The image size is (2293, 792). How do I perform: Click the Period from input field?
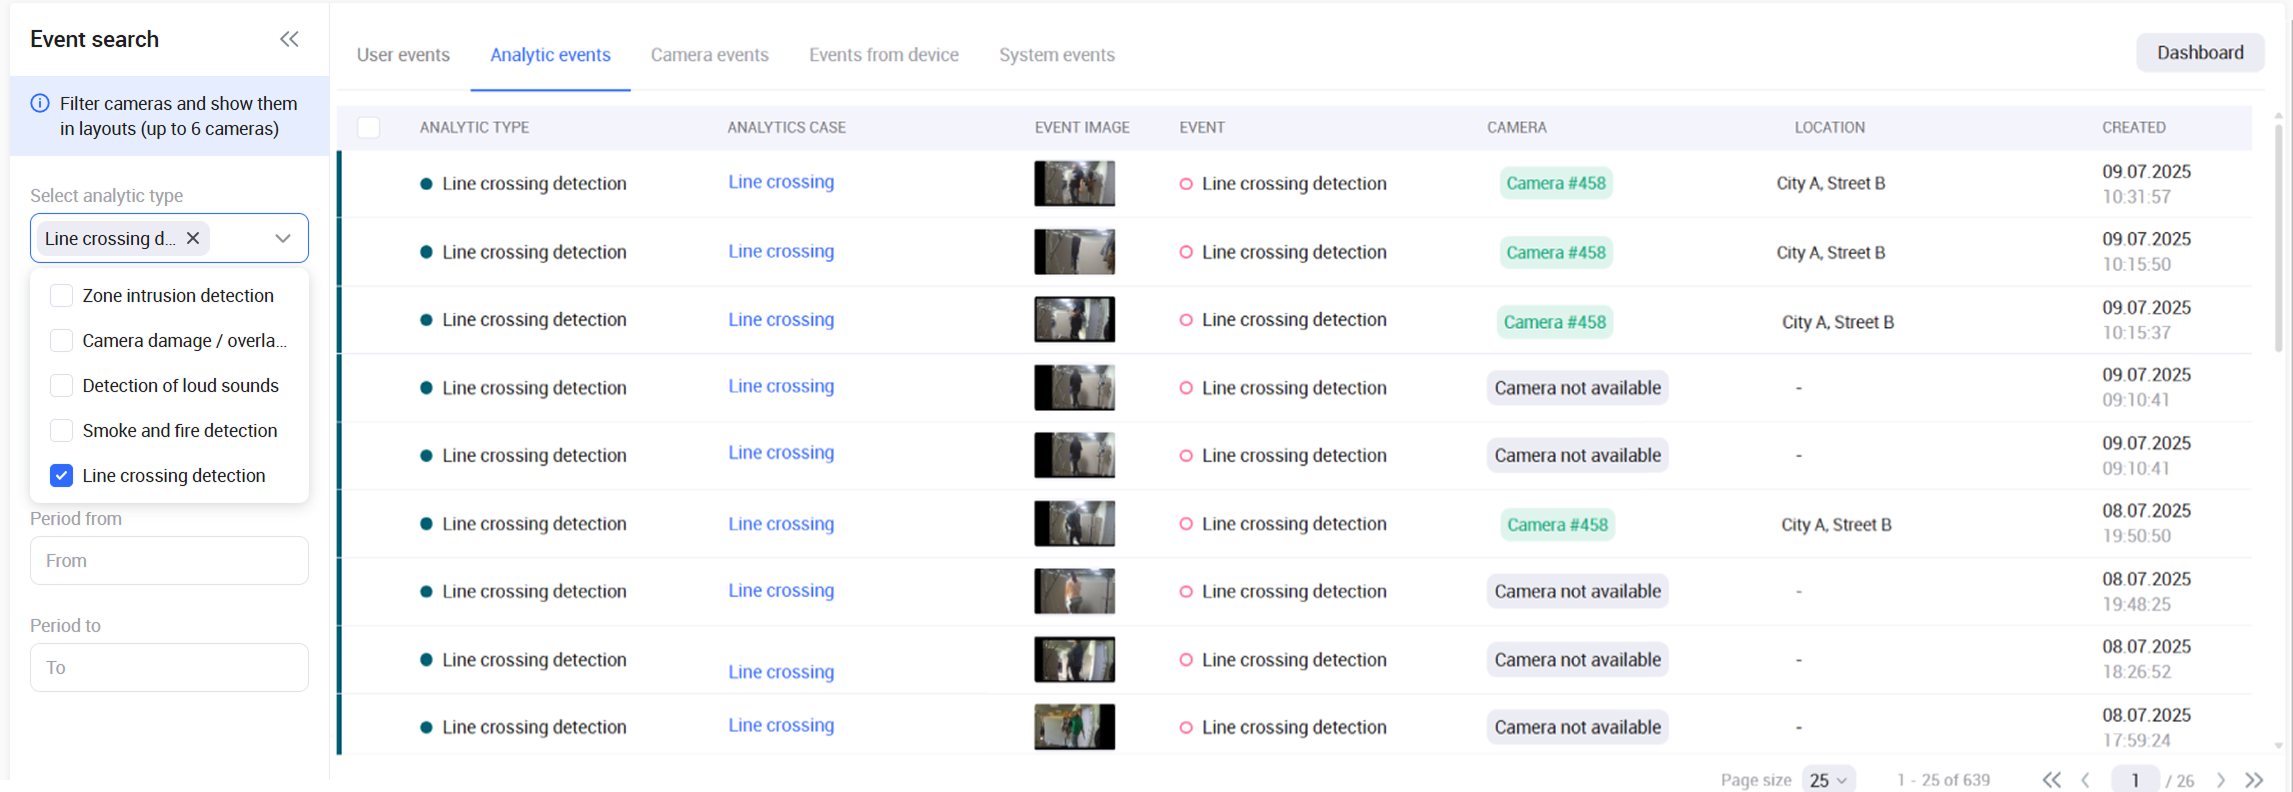click(x=169, y=561)
